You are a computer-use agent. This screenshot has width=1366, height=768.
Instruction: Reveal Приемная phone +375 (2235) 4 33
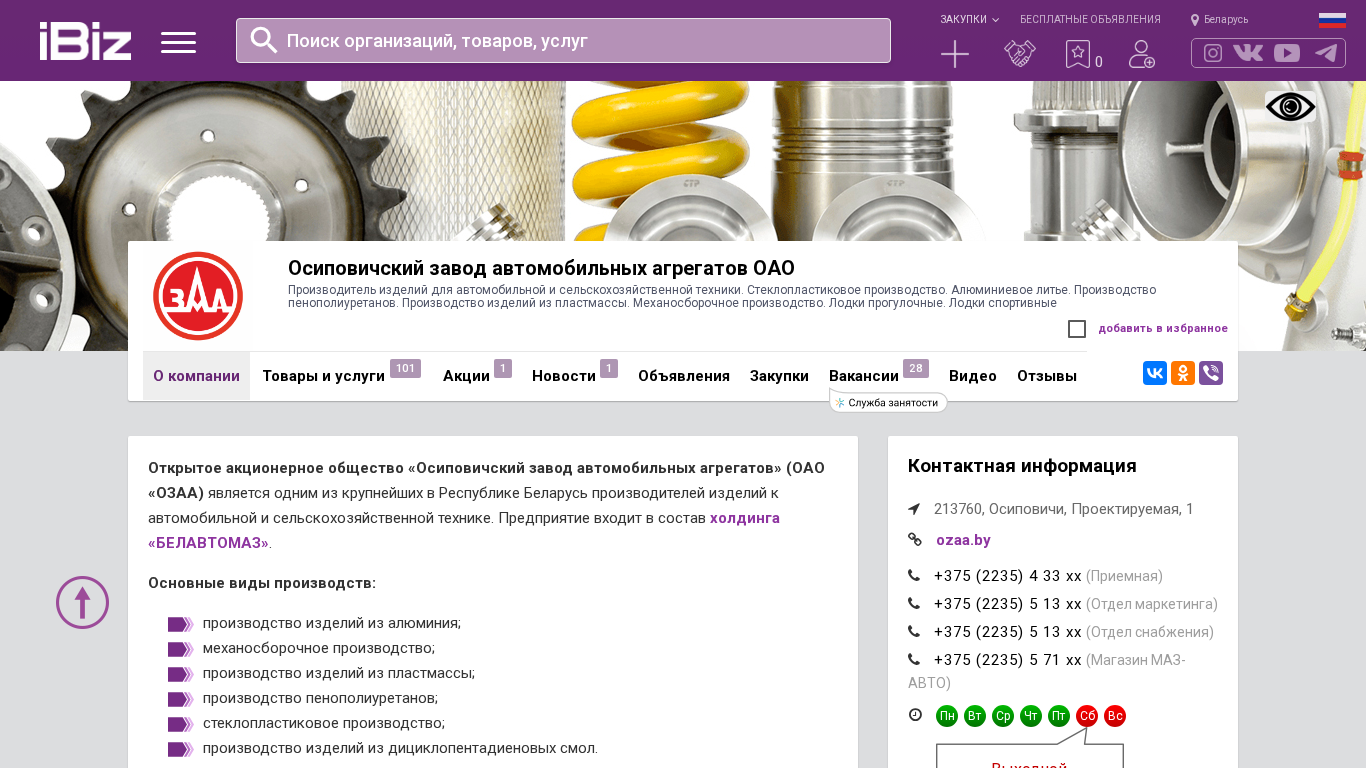coord(1008,576)
